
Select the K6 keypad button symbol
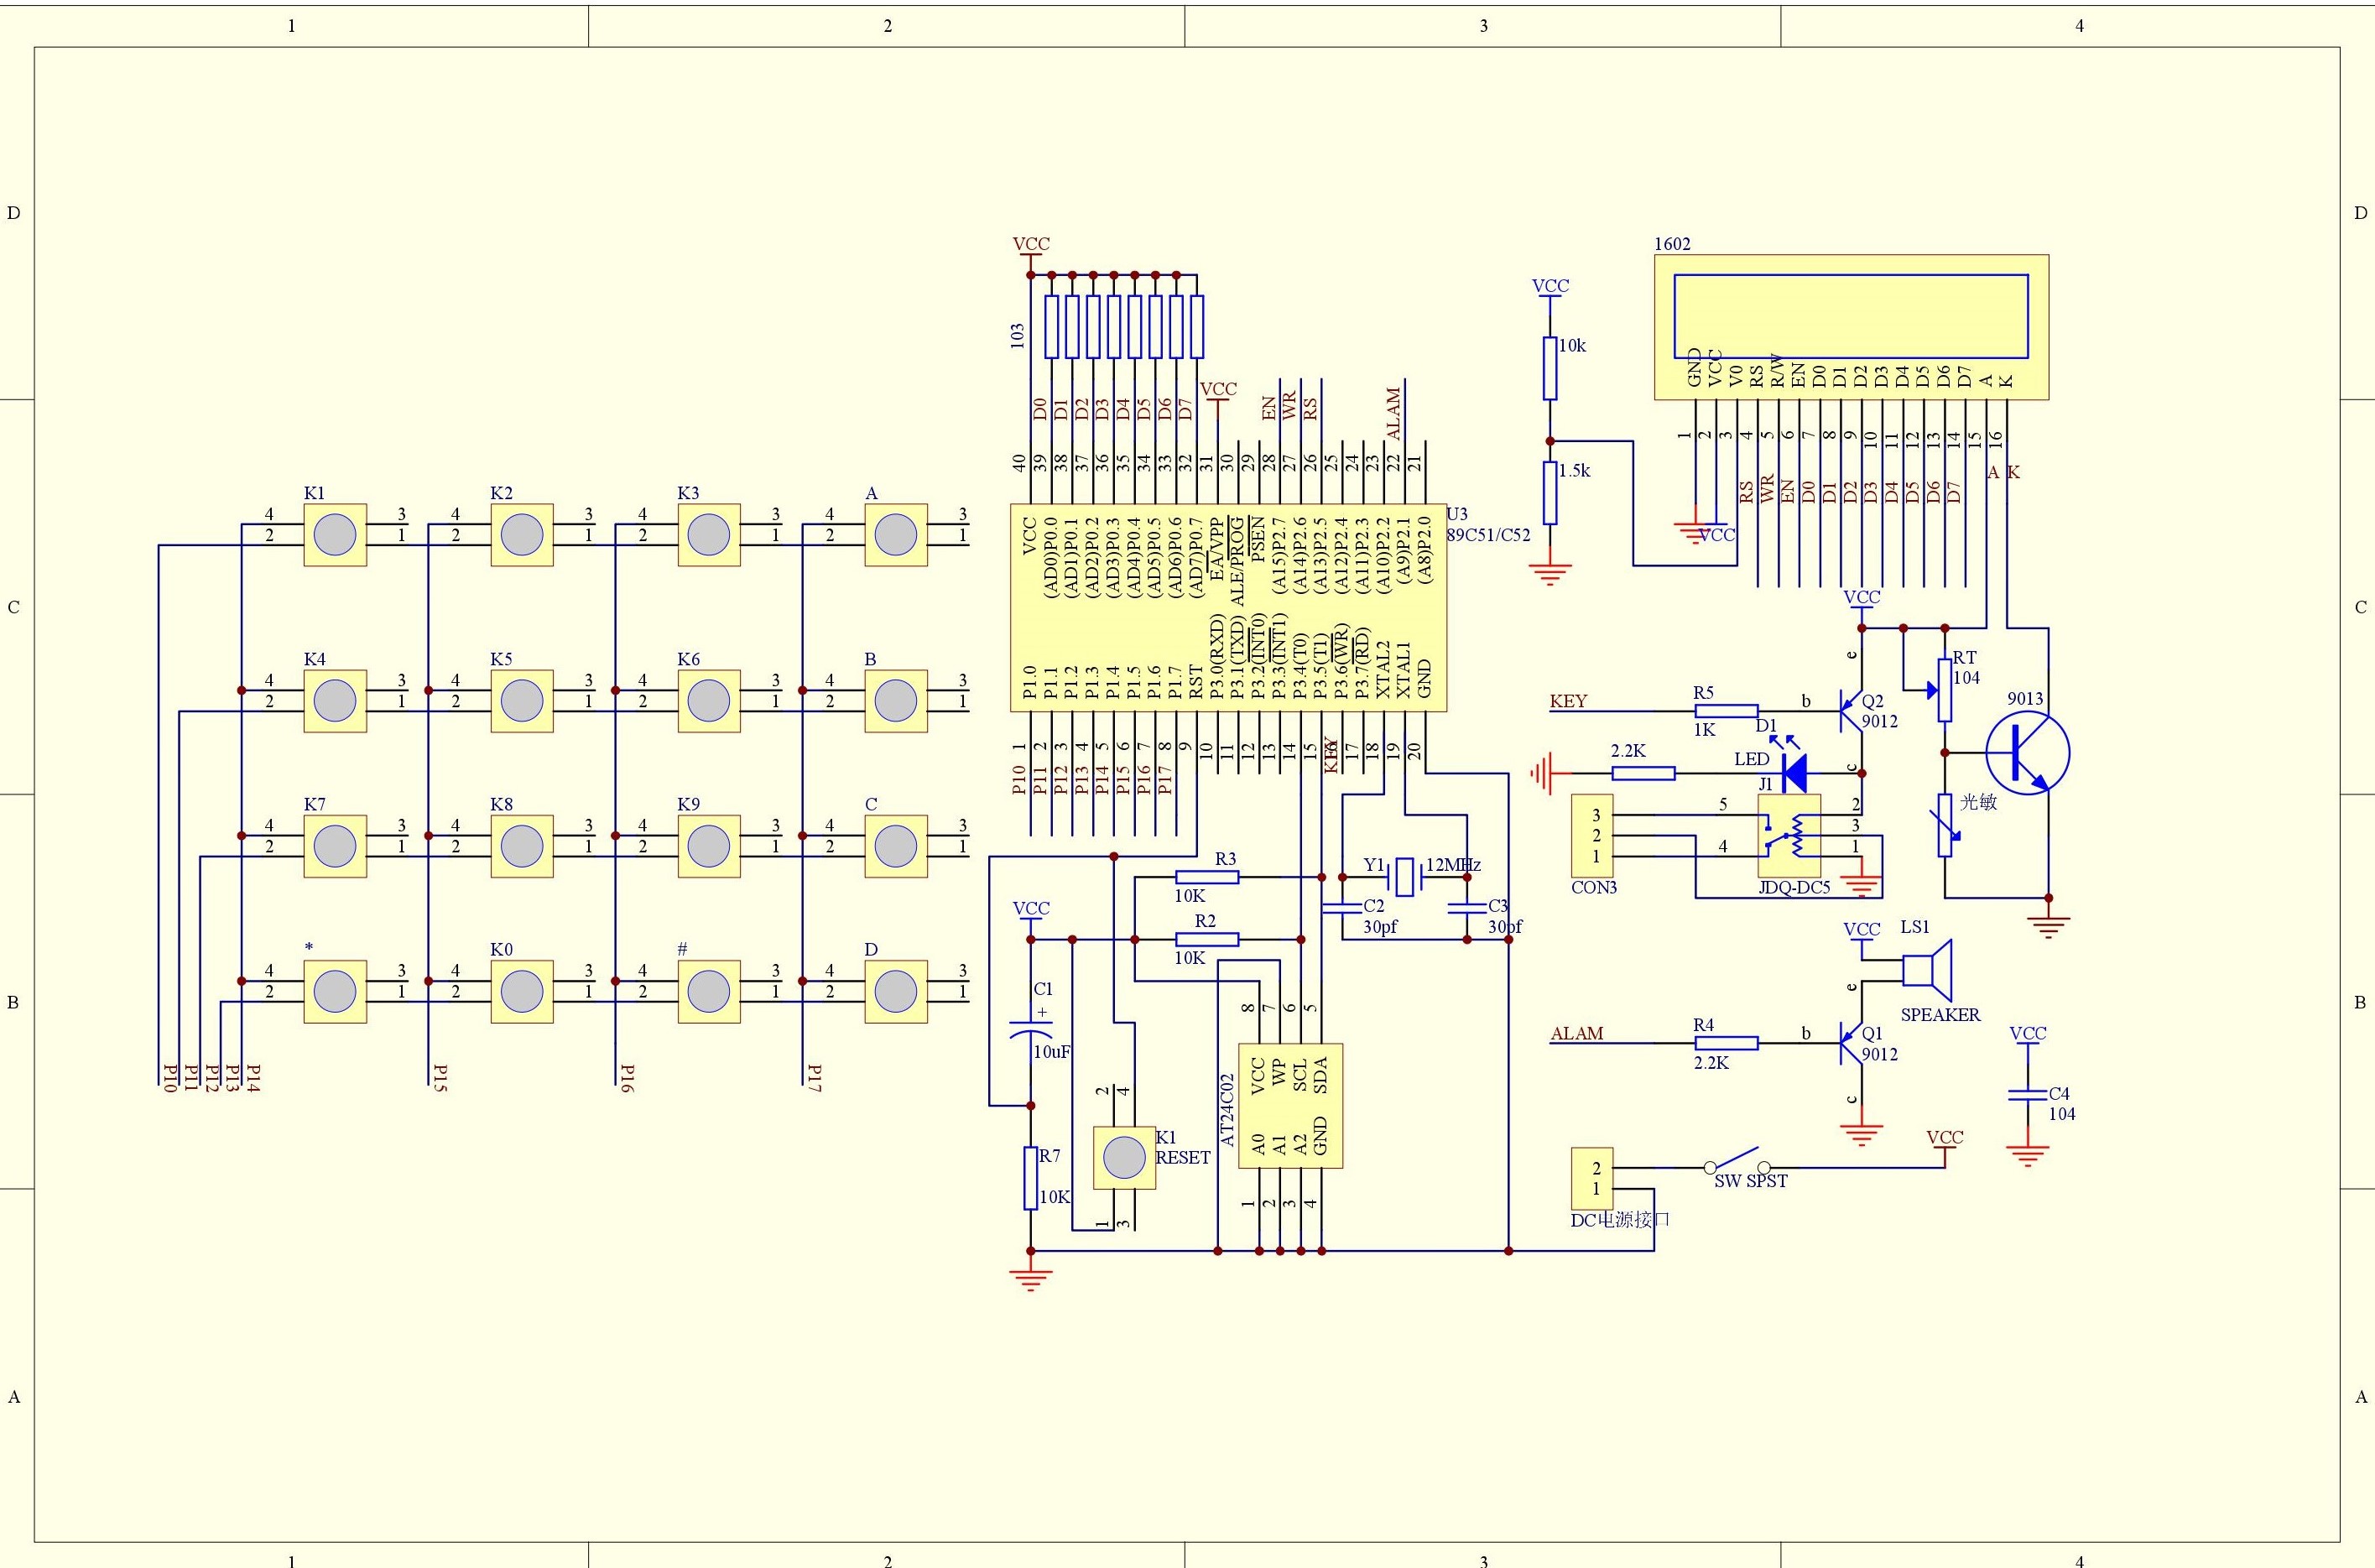pos(709,701)
